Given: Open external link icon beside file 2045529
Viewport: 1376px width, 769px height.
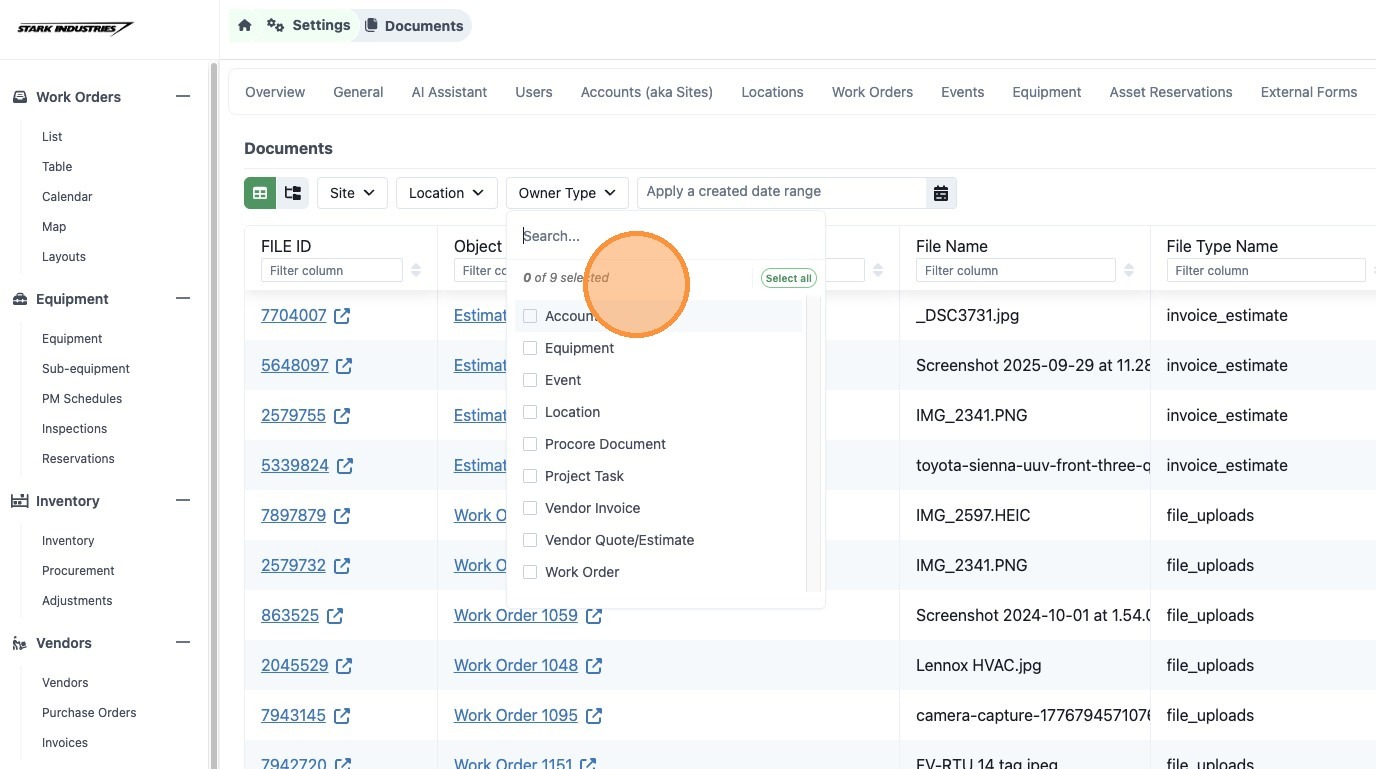Looking at the screenshot, I should click(x=344, y=666).
